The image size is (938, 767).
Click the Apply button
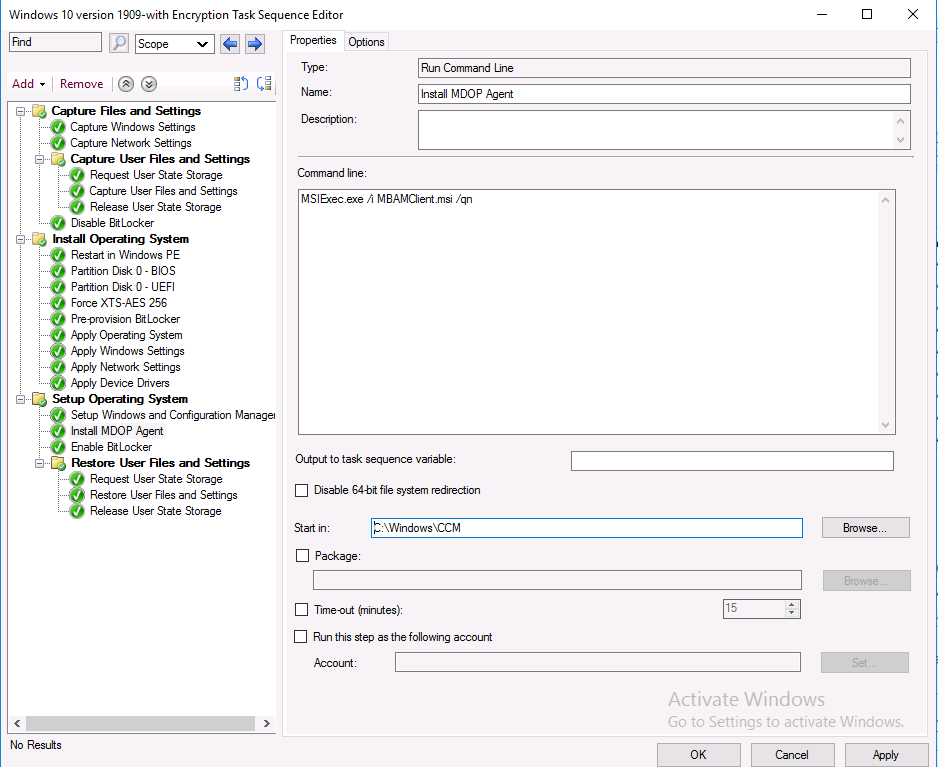(885, 754)
